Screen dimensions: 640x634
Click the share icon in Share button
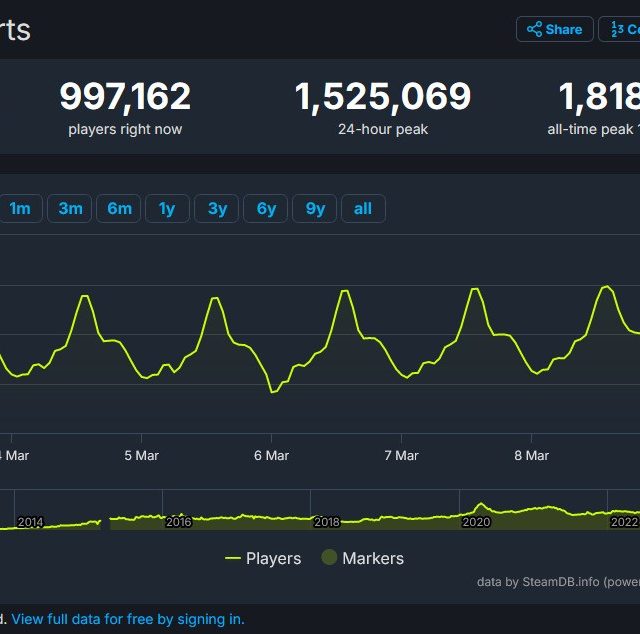tap(534, 29)
